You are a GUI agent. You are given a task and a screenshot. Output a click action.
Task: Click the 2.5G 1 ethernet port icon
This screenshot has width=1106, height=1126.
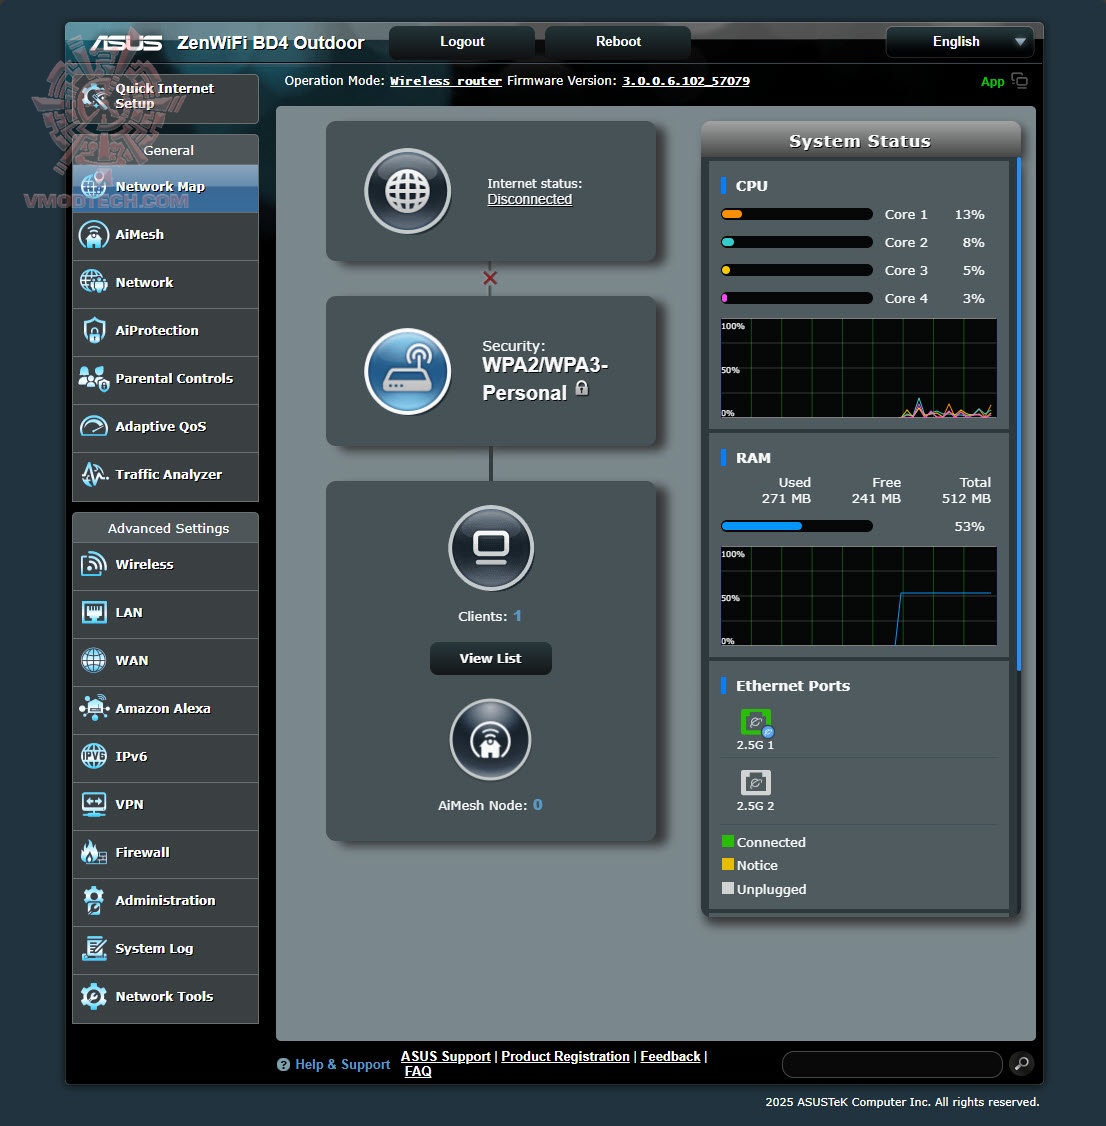tap(756, 722)
